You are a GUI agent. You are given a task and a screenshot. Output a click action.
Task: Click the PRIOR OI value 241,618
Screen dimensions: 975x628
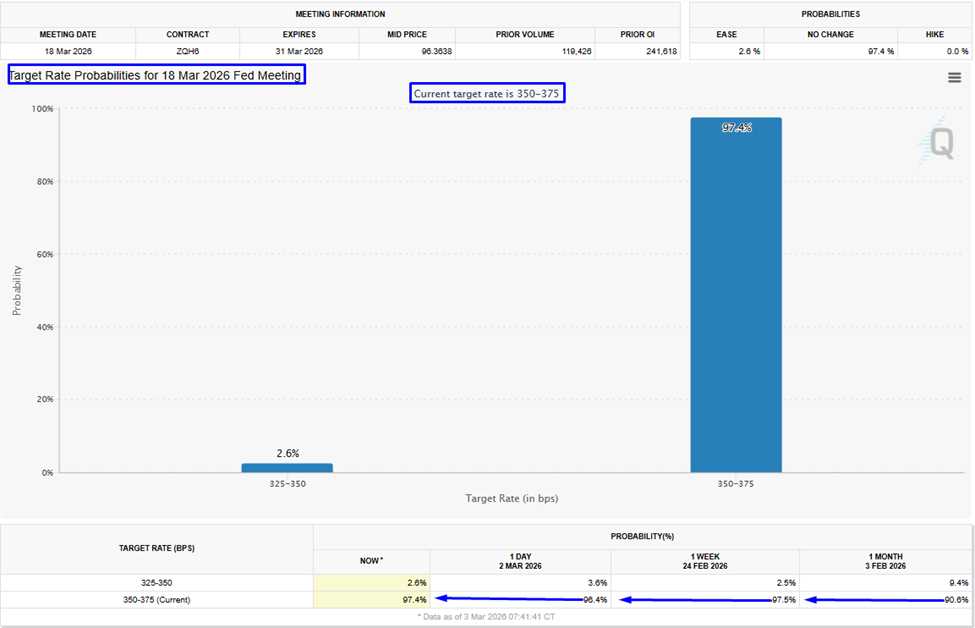coord(661,51)
